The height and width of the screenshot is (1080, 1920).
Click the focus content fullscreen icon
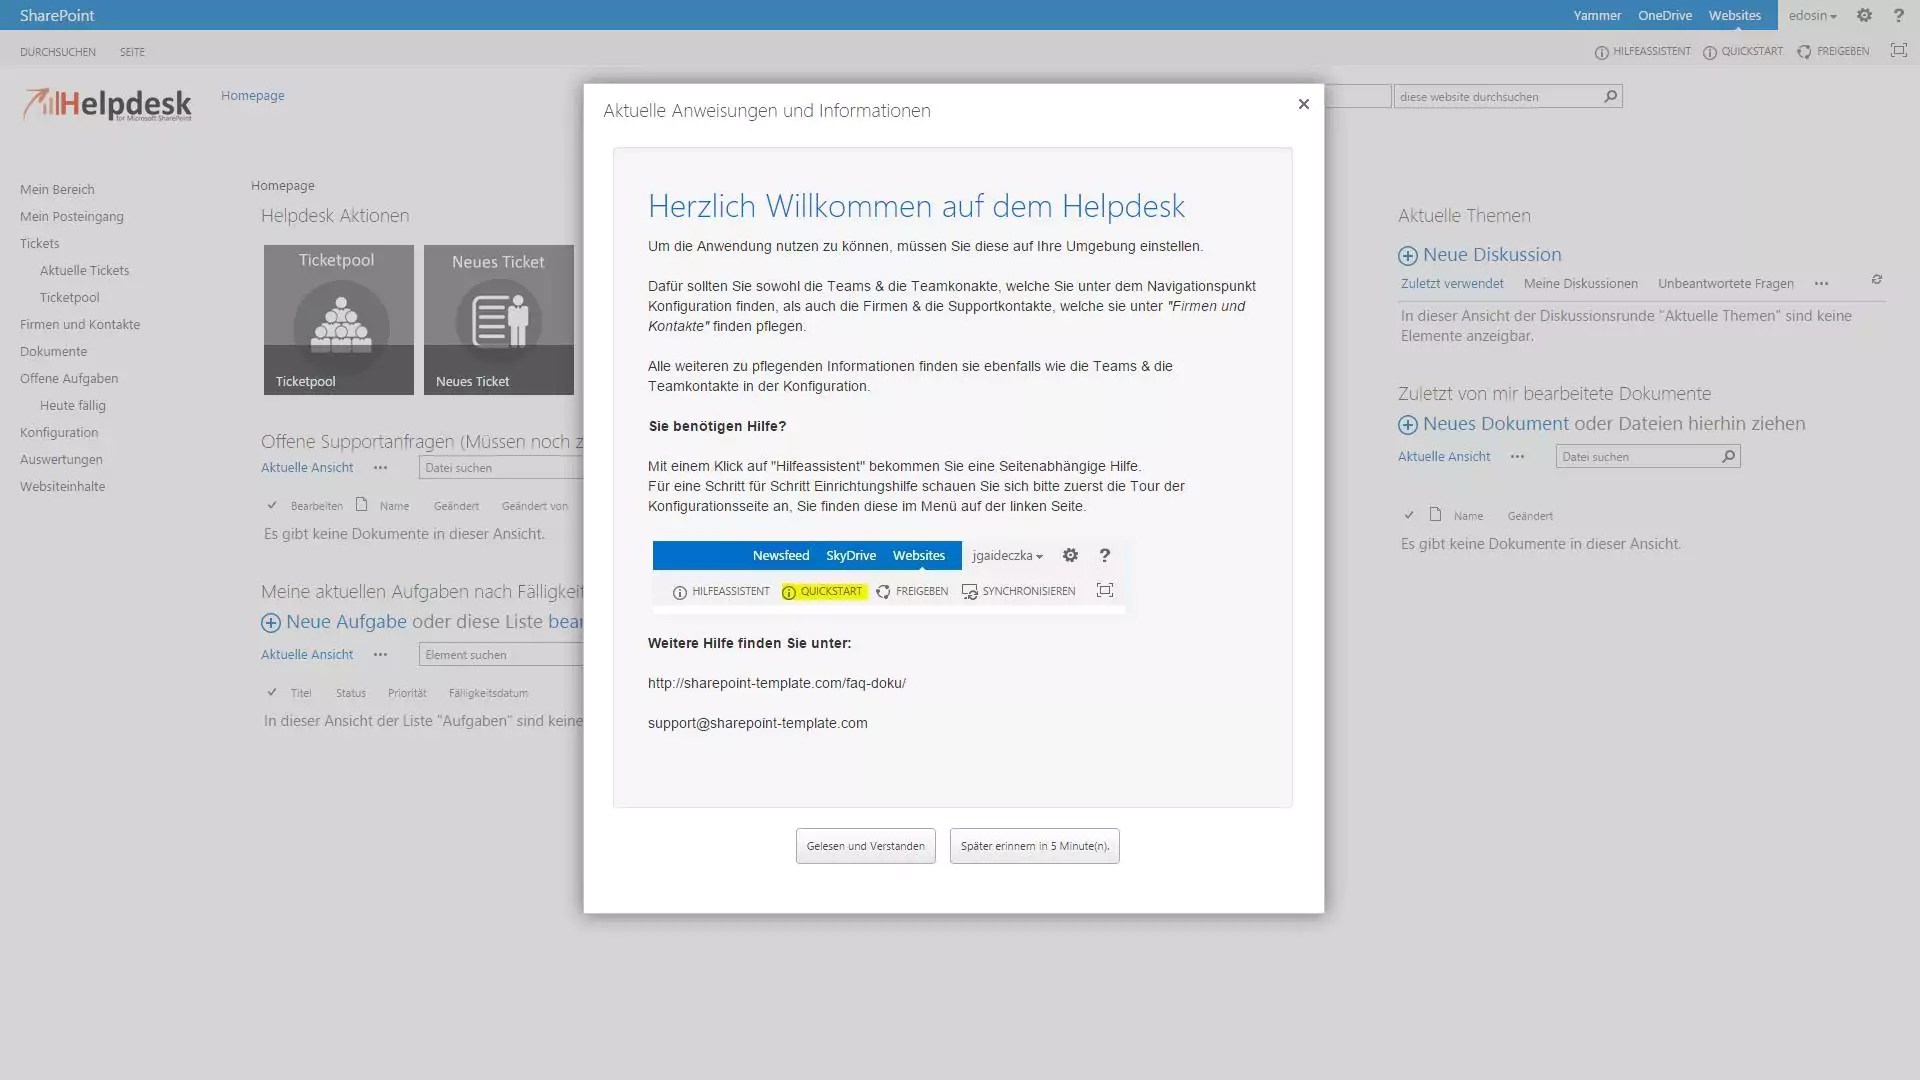click(1898, 51)
